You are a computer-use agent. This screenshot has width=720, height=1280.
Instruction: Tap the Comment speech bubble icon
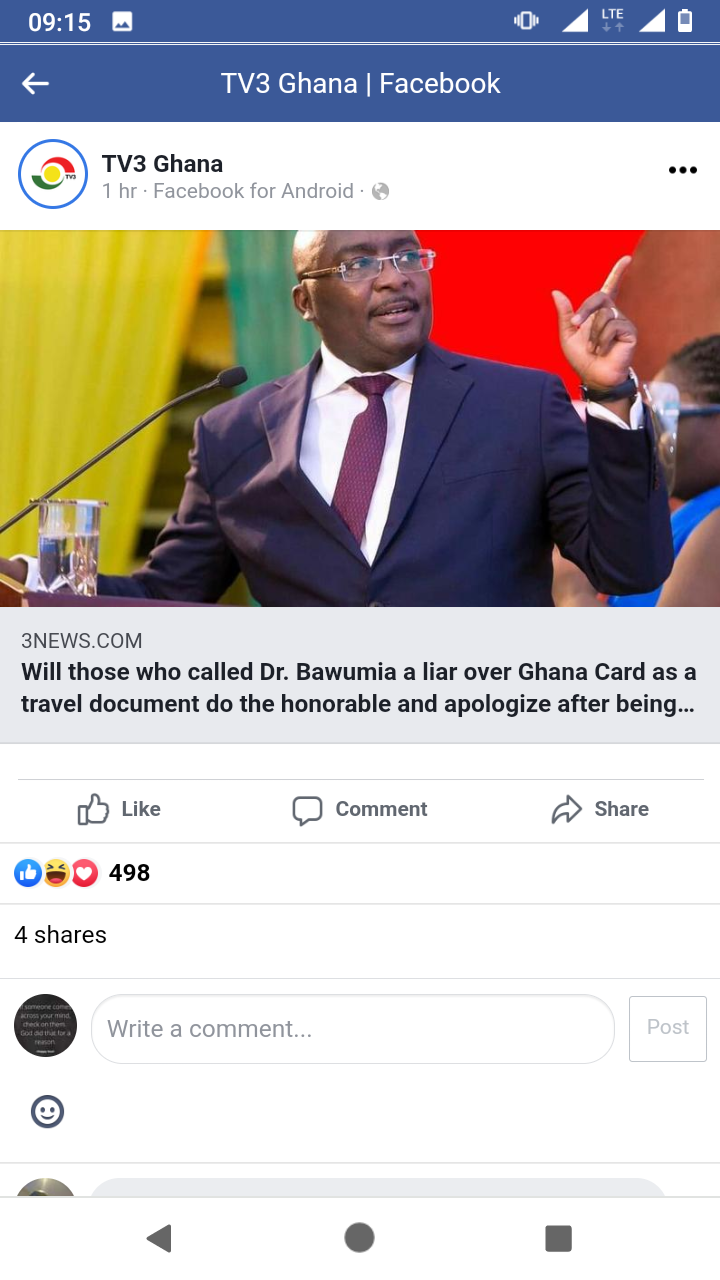(x=307, y=810)
